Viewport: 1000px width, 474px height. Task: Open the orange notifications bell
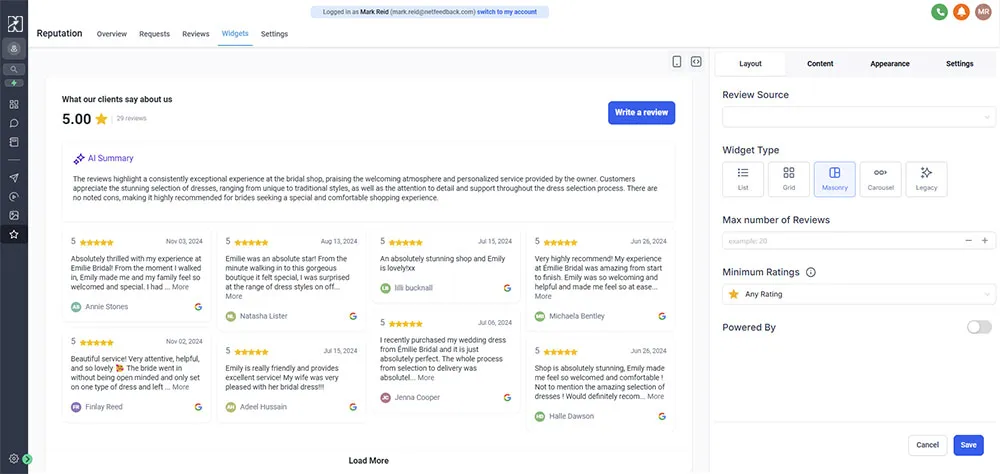[961, 11]
